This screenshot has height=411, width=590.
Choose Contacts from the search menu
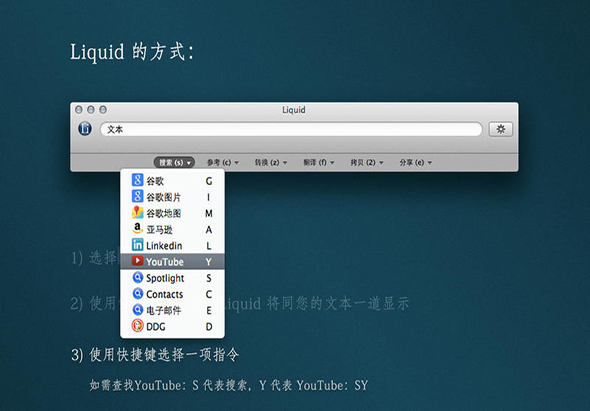tap(172, 294)
